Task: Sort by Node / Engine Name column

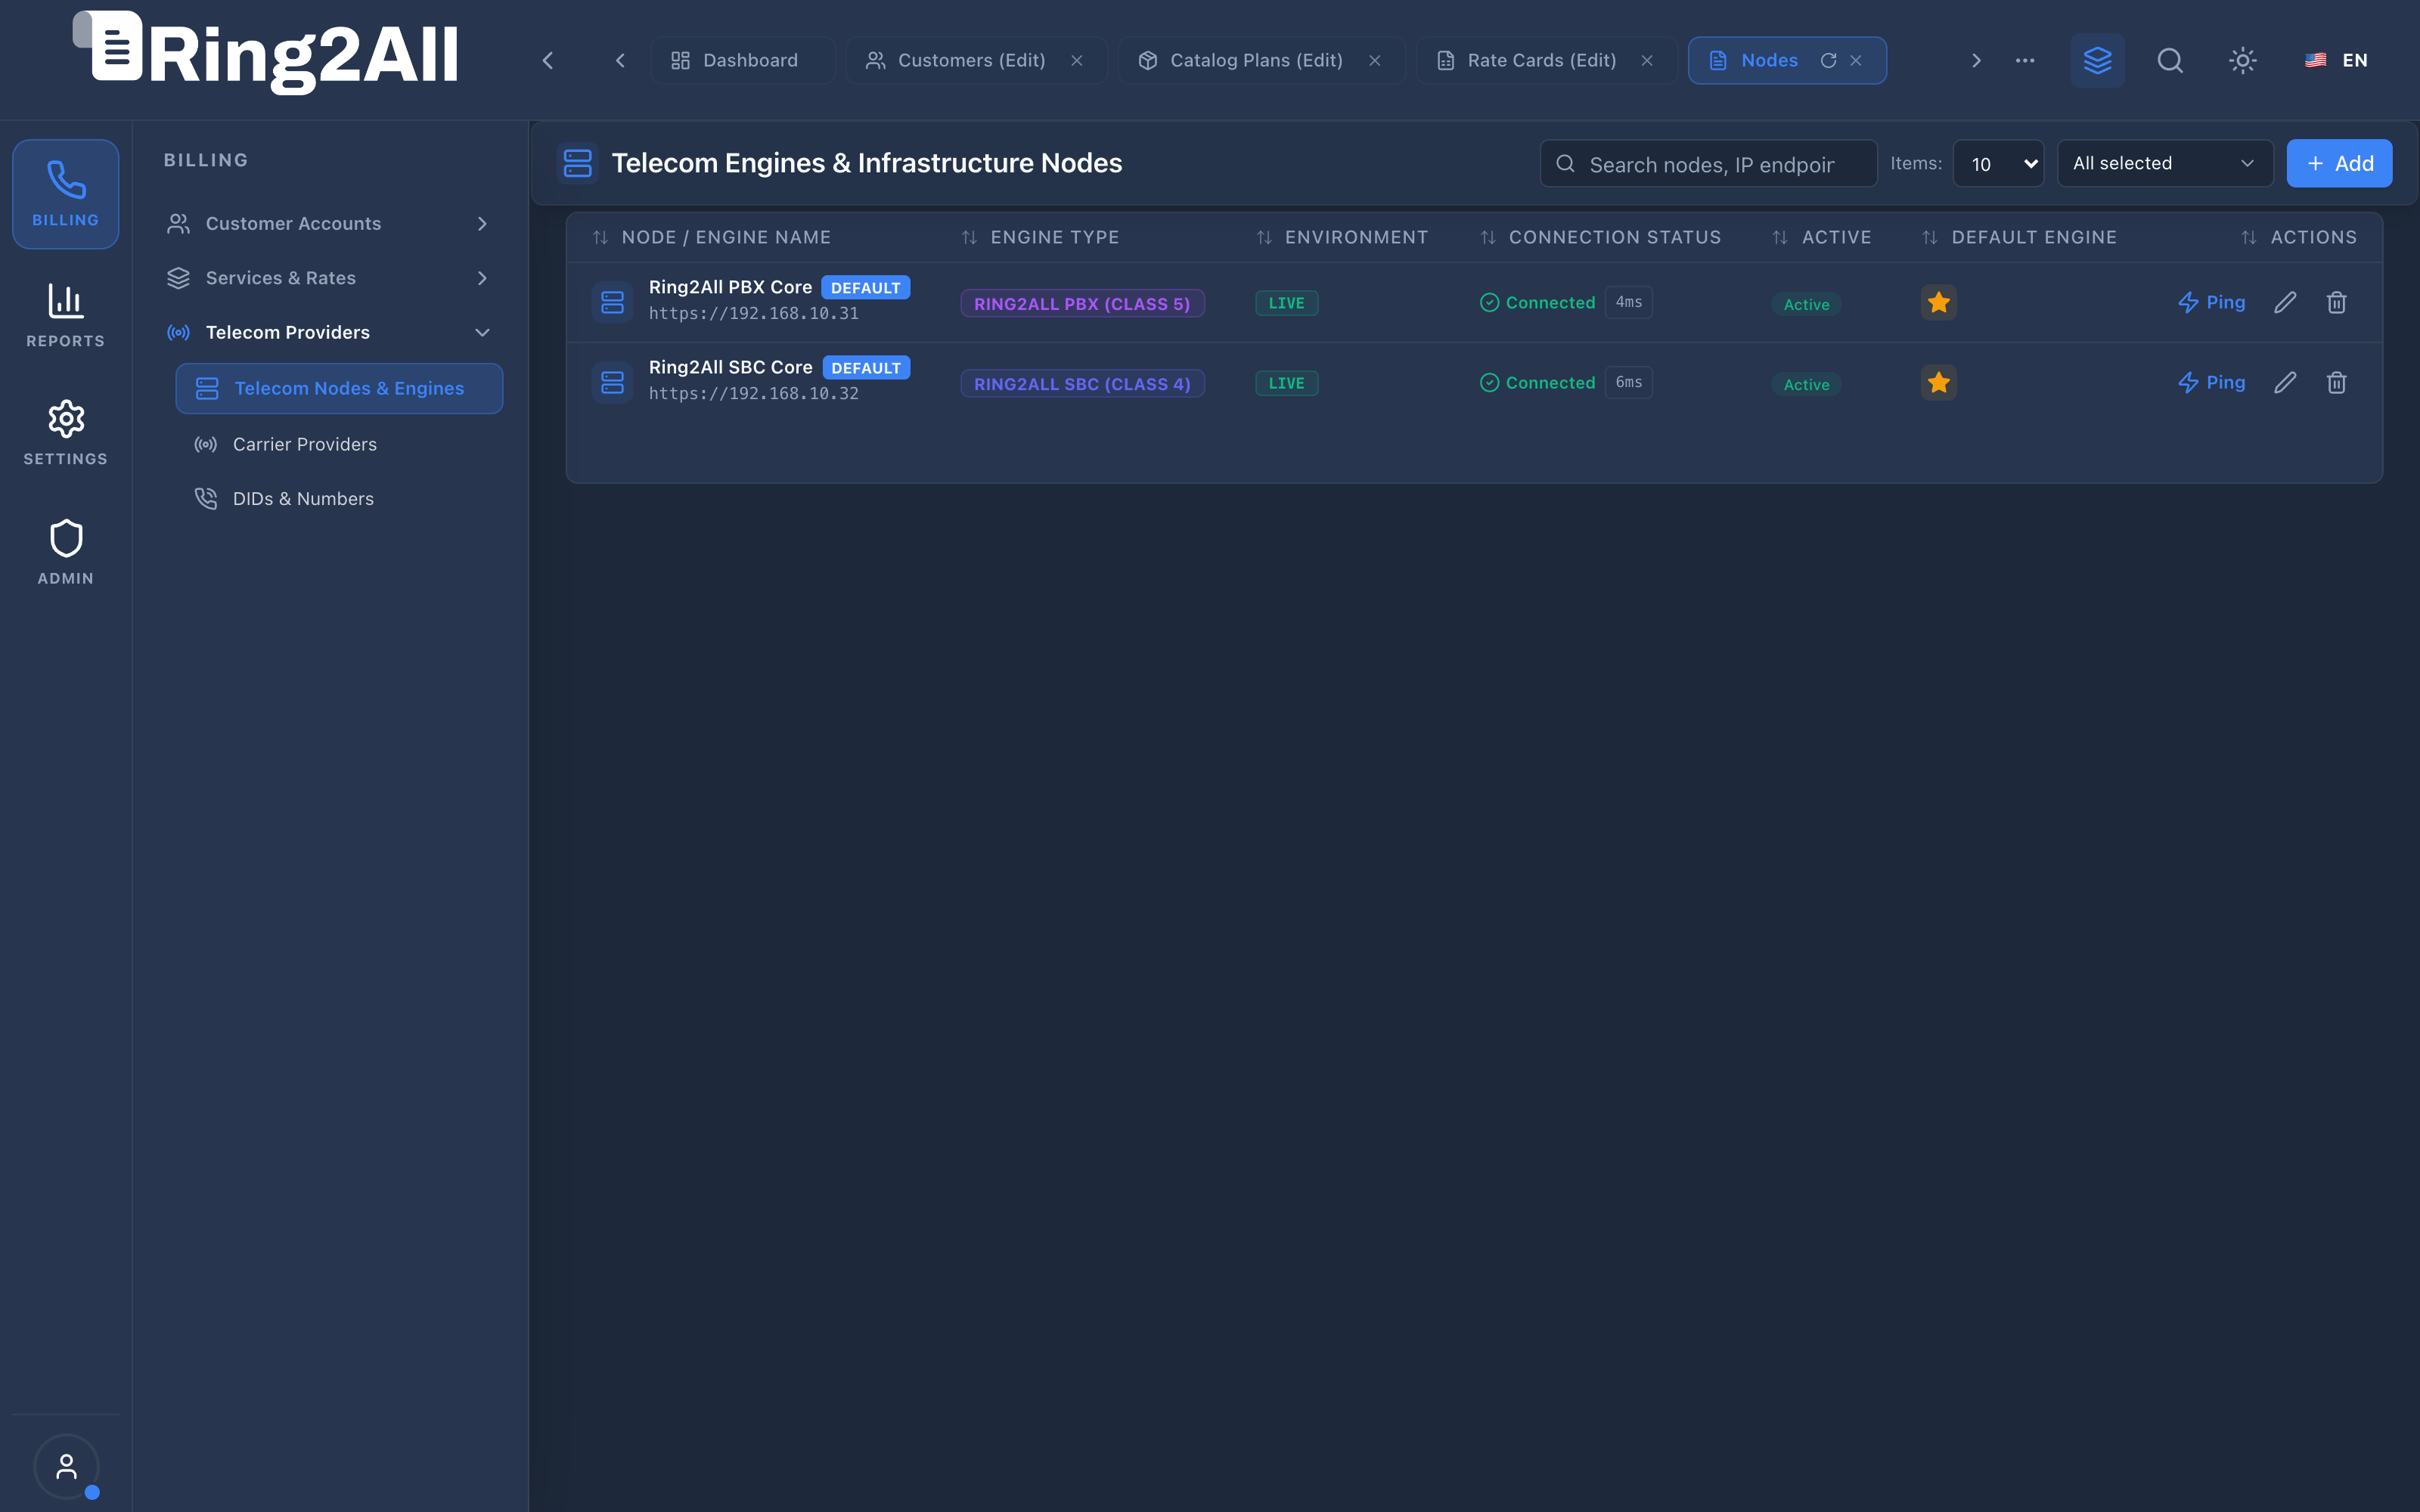Action: [712, 237]
